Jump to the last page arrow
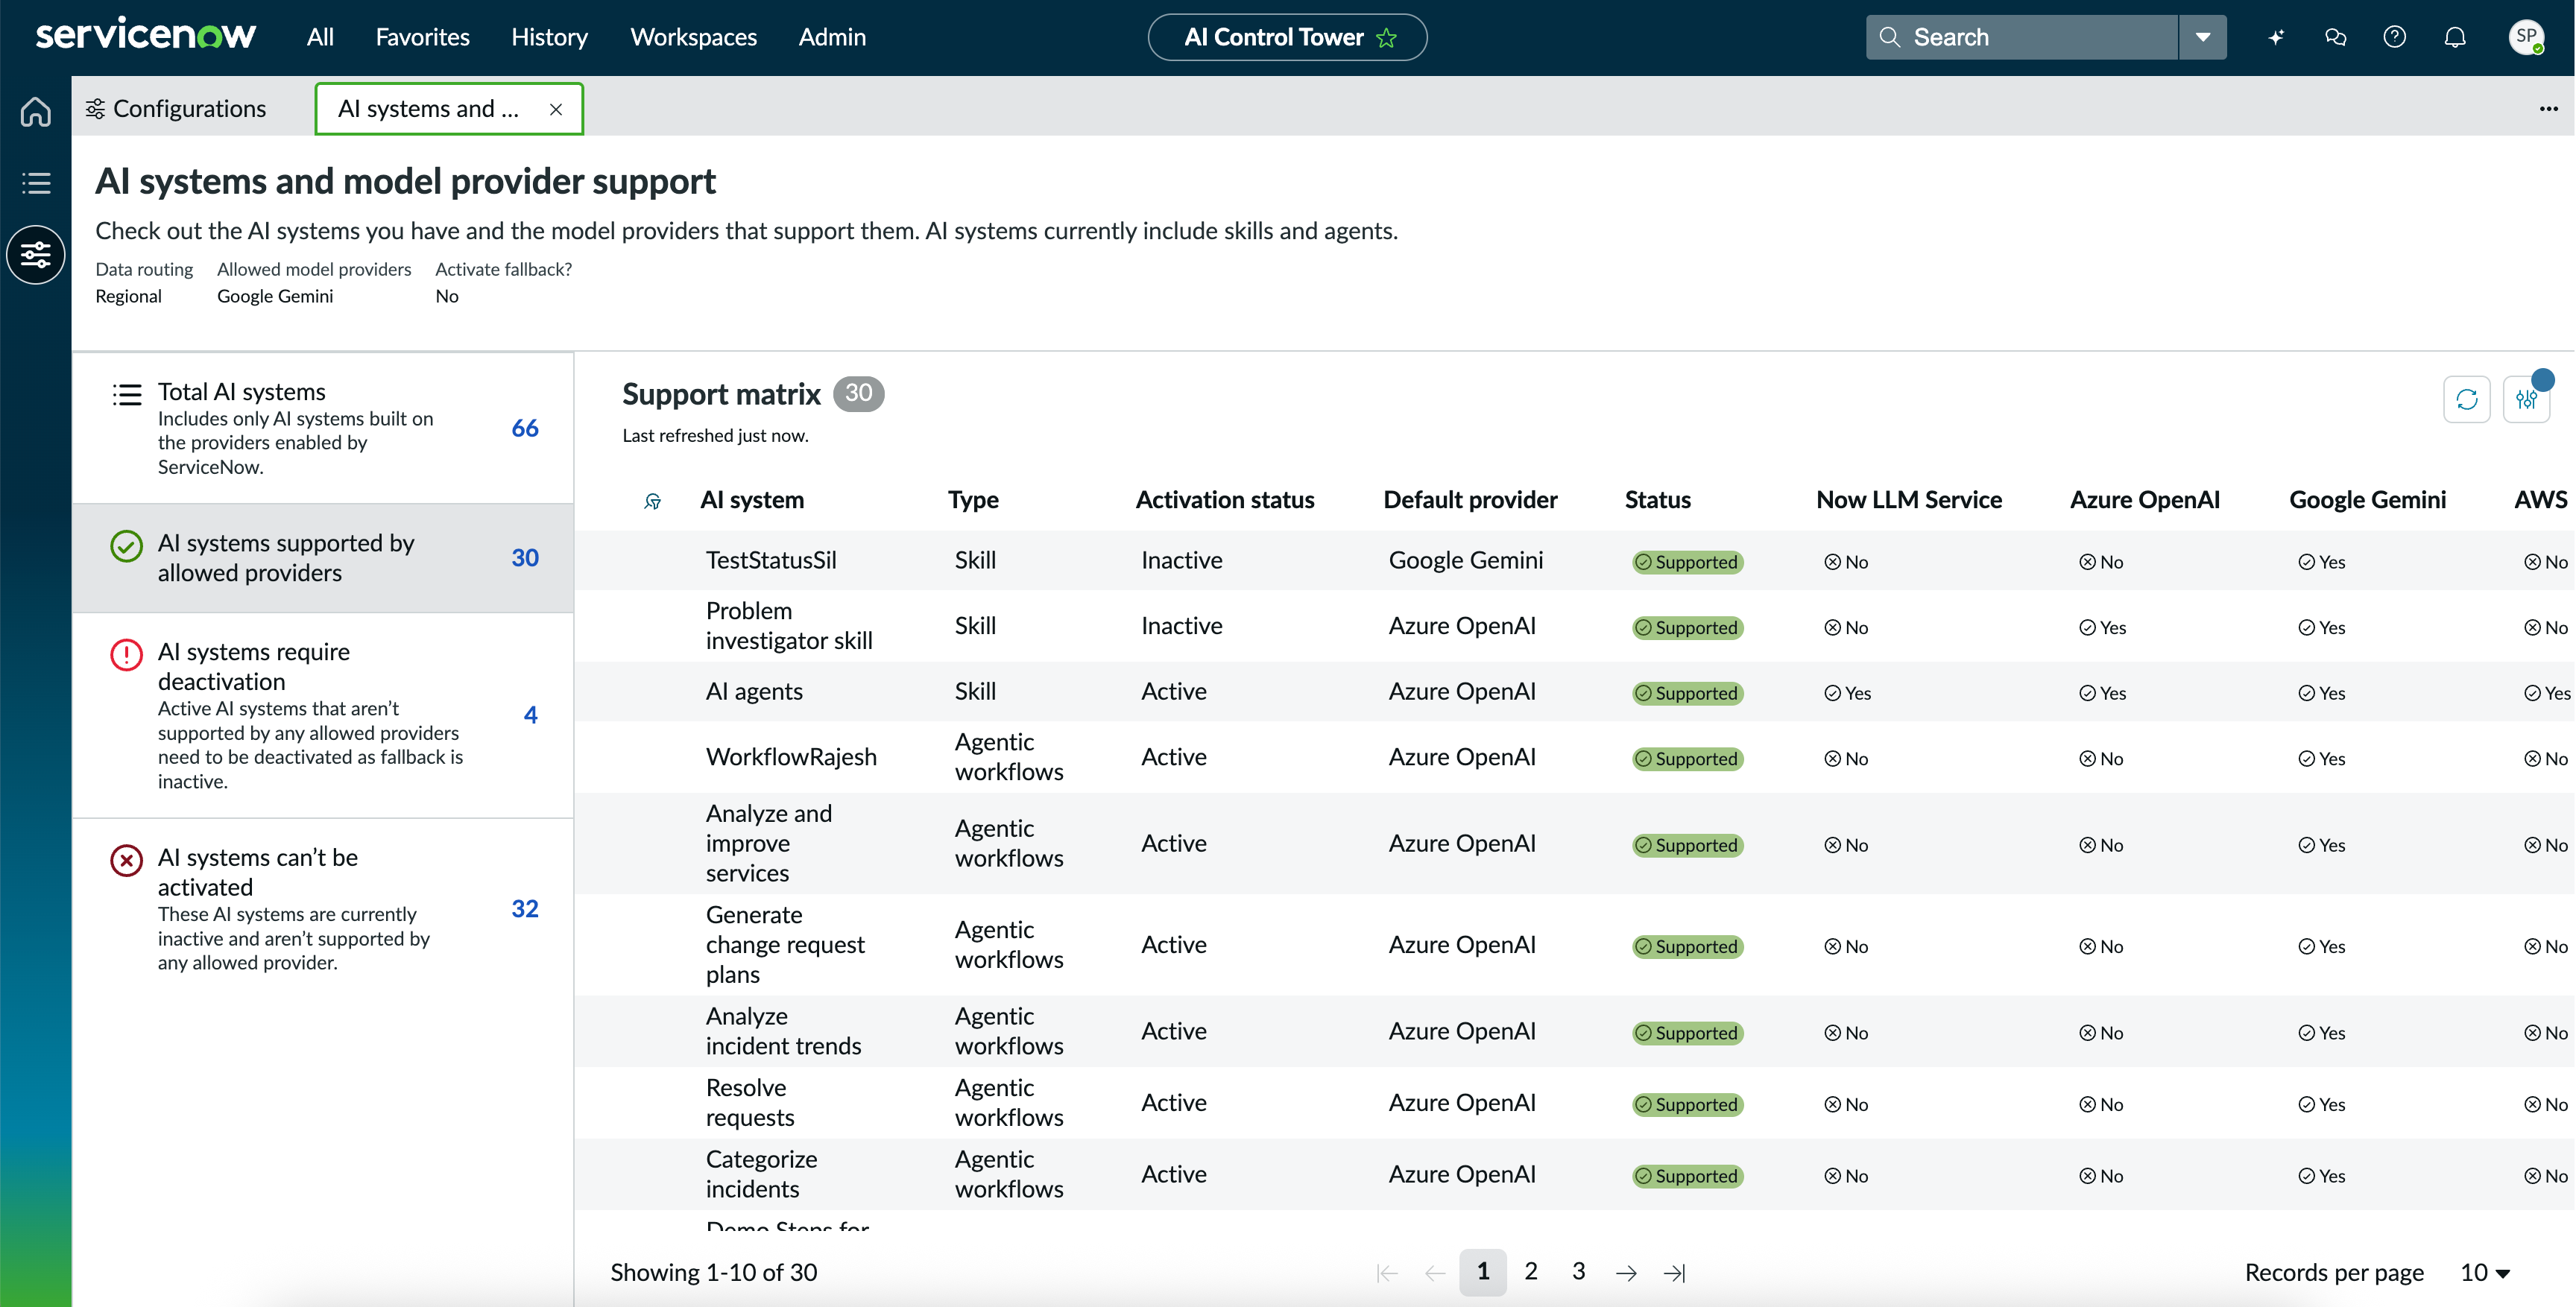 pos(1674,1272)
